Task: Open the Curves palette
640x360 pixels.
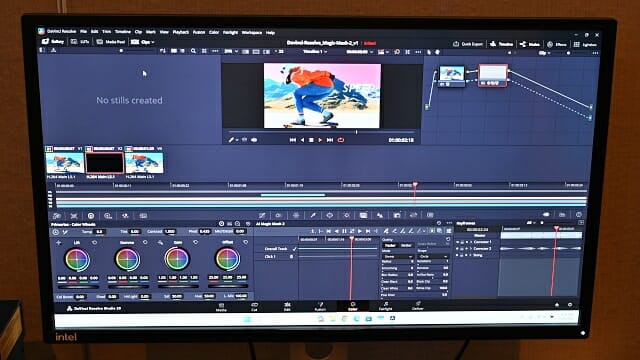Action: coord(262,215)
